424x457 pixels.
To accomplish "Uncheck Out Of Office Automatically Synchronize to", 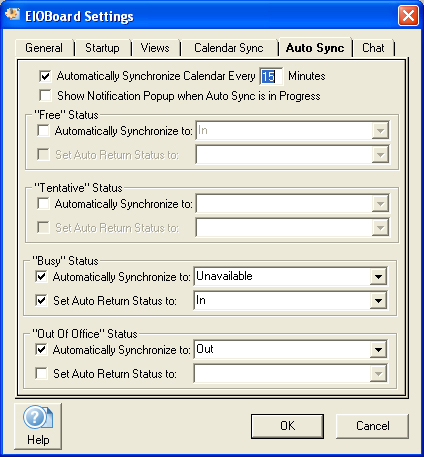I will click(41, 350).
